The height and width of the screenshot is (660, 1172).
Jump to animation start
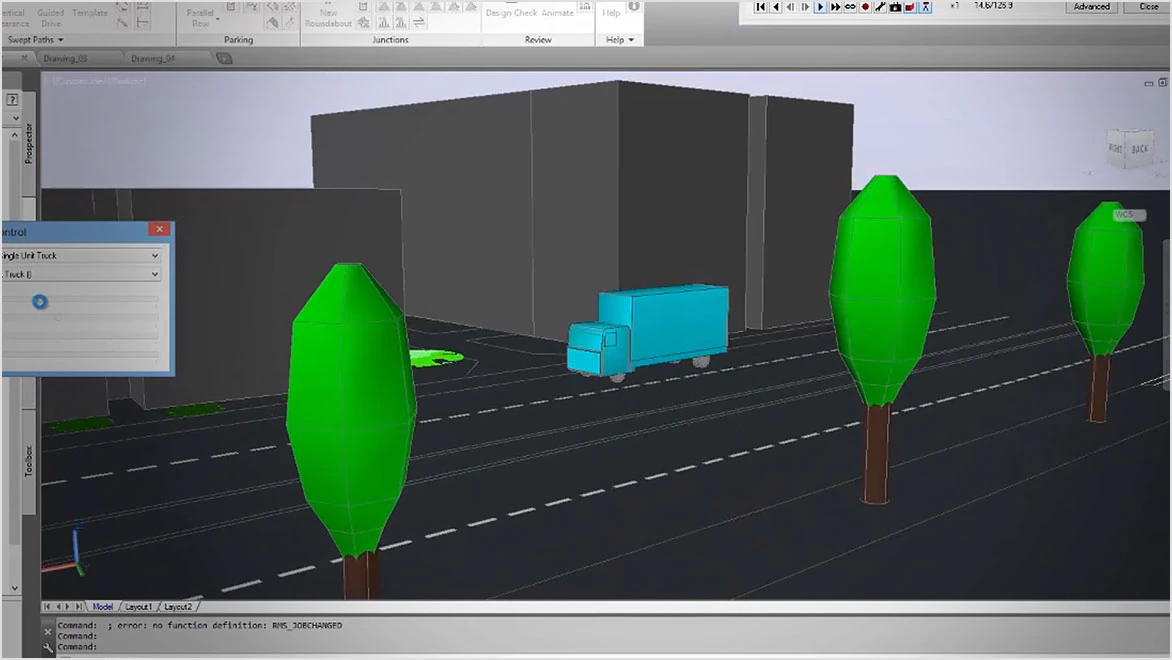pyautogui.click(x=760, y=7)
